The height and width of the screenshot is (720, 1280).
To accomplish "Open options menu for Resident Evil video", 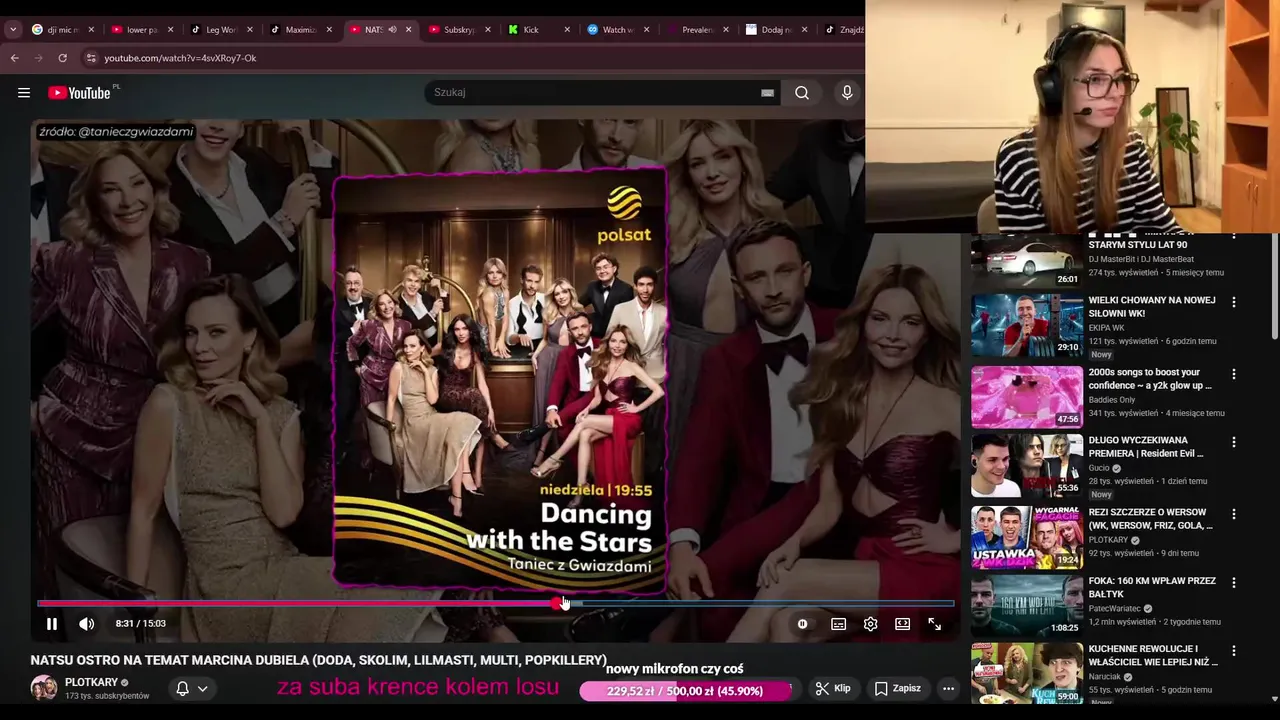I will coord(1234,442).
